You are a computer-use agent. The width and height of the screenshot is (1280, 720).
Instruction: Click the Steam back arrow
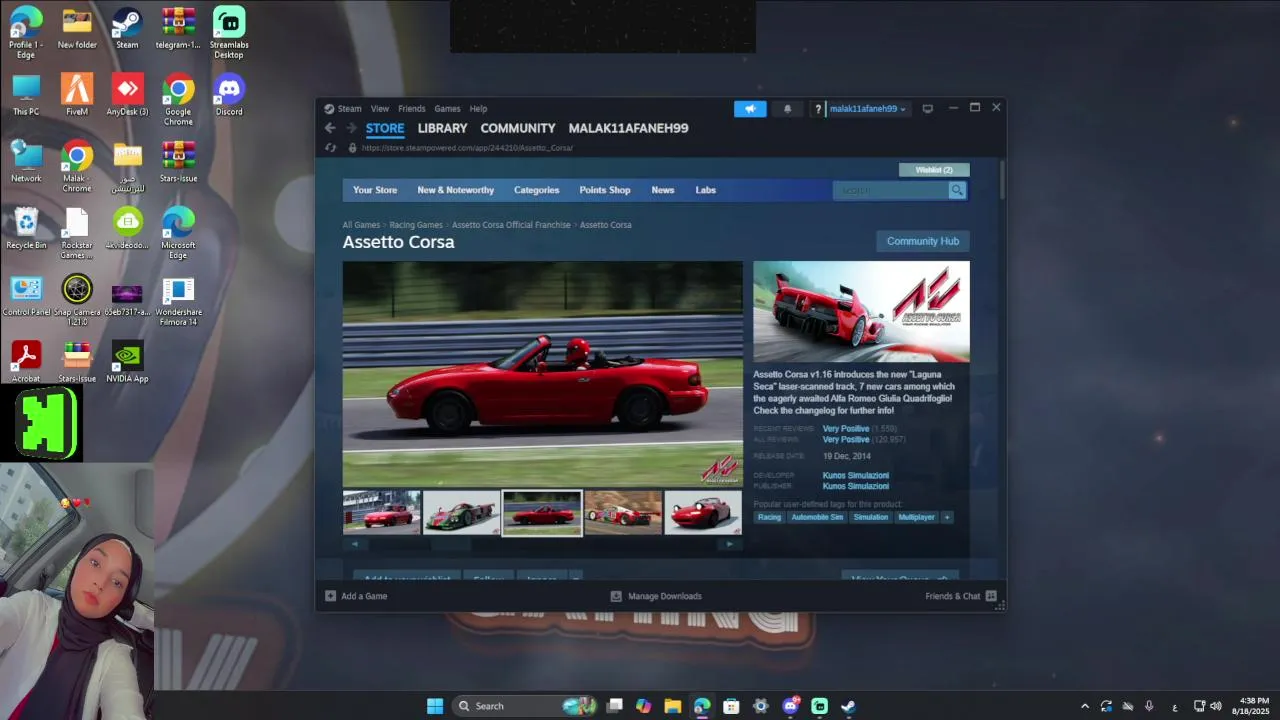pyautogui.click(x=330, y=128)
